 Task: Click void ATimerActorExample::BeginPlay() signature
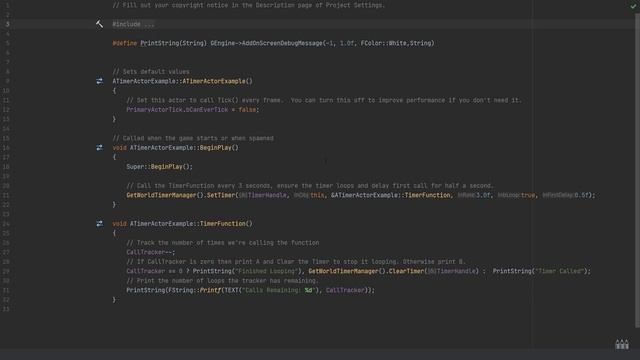tap(176, 148)
